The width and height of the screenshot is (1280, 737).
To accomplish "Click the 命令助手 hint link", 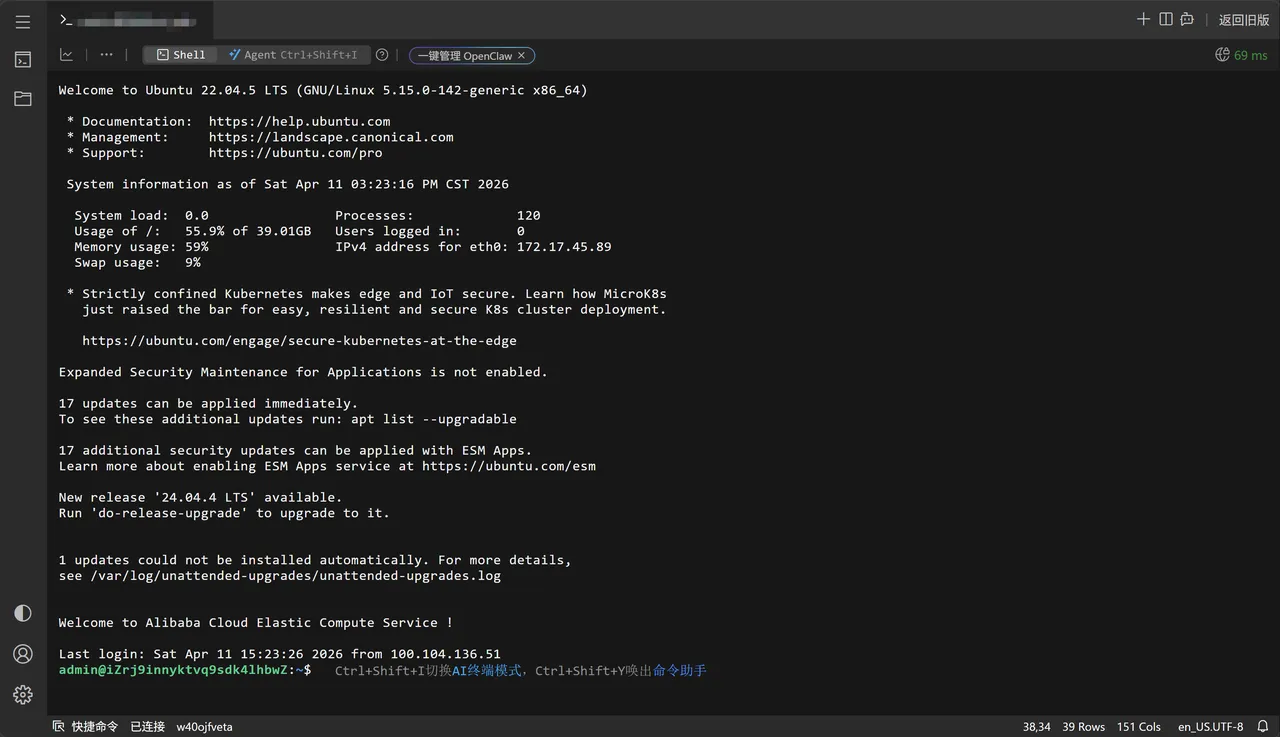I will point(680,670).
